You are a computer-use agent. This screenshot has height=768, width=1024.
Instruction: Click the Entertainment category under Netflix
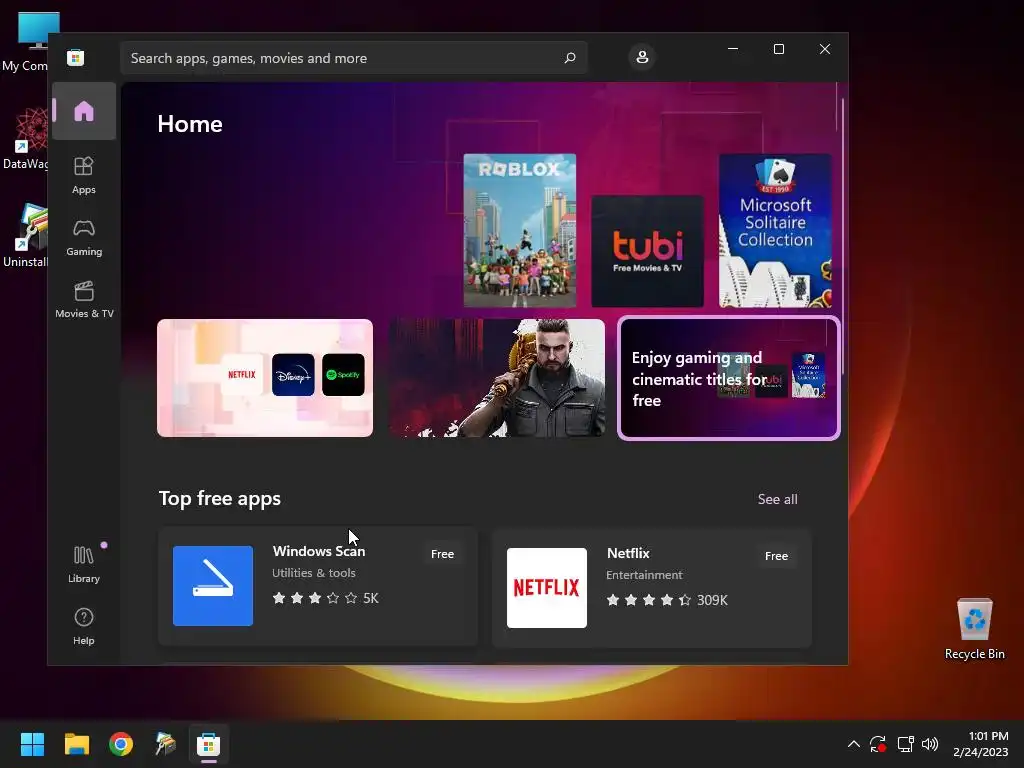tap(644, 575)
